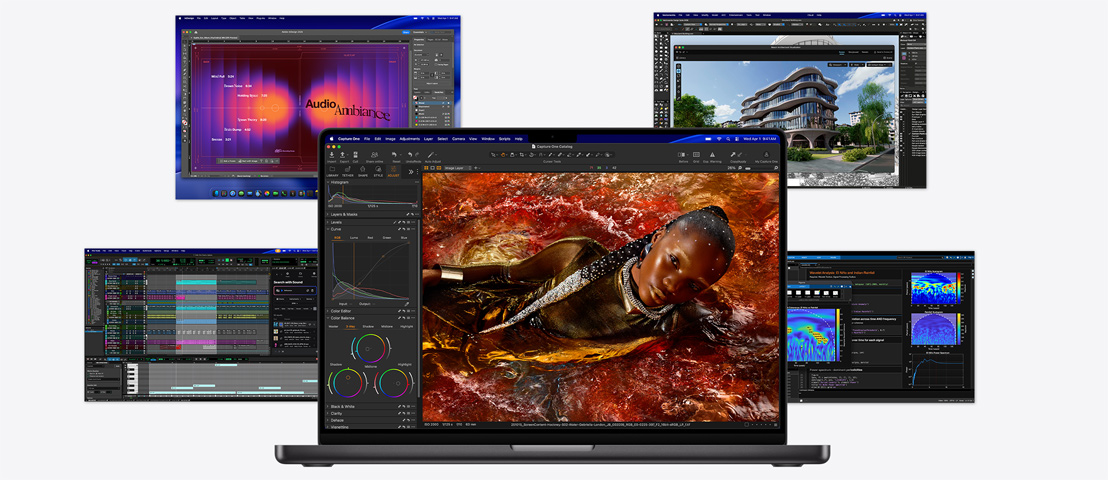Screen dimensions: 1108x480
Task: Click the Highlight color wheel
Action: tap(394, 383)
